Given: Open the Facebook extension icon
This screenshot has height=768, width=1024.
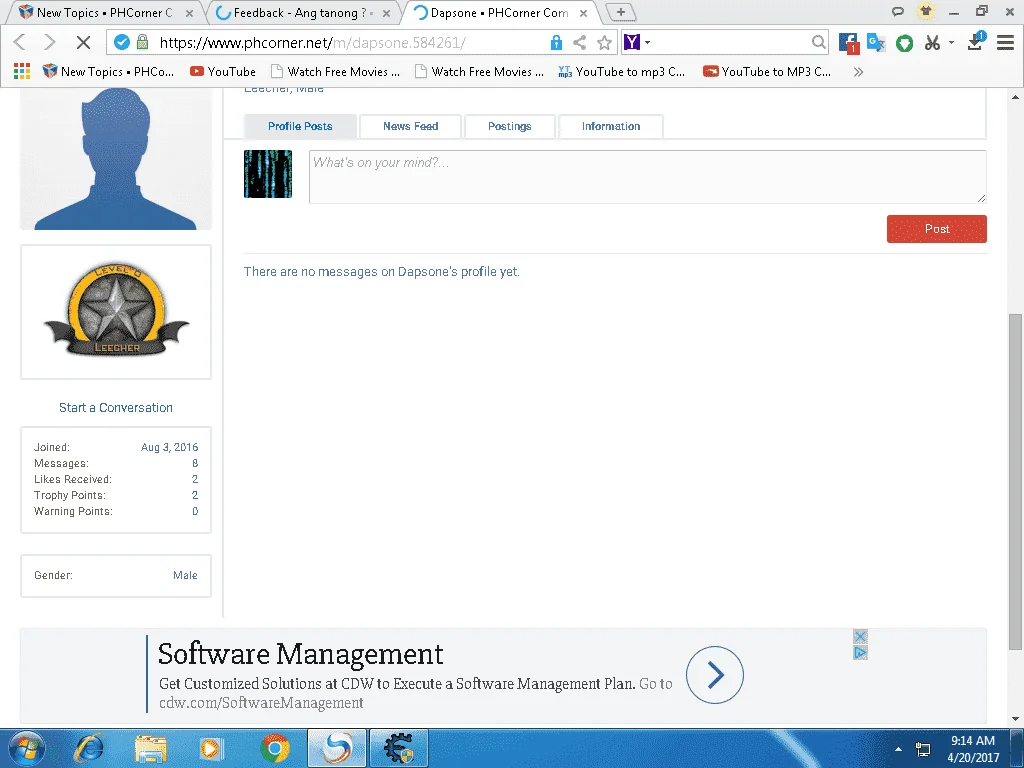Looking at the screenshot, I should (x=848, y=43).
